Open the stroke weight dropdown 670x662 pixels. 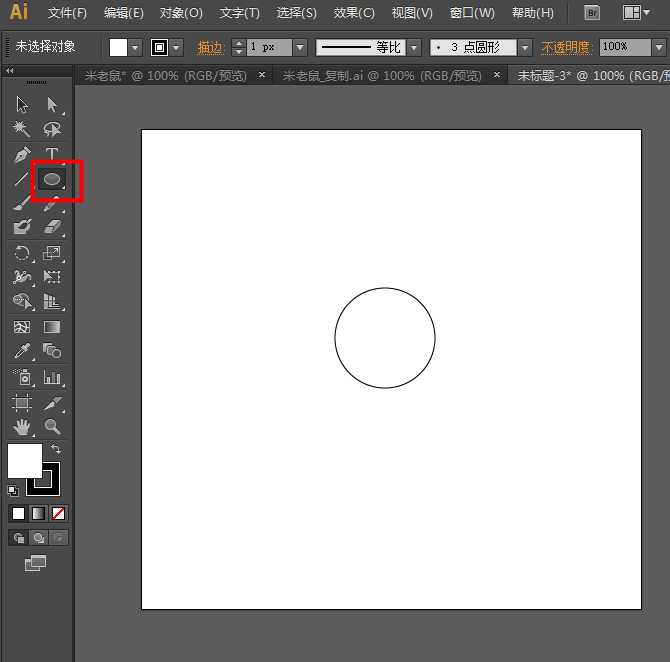[300, 47]
